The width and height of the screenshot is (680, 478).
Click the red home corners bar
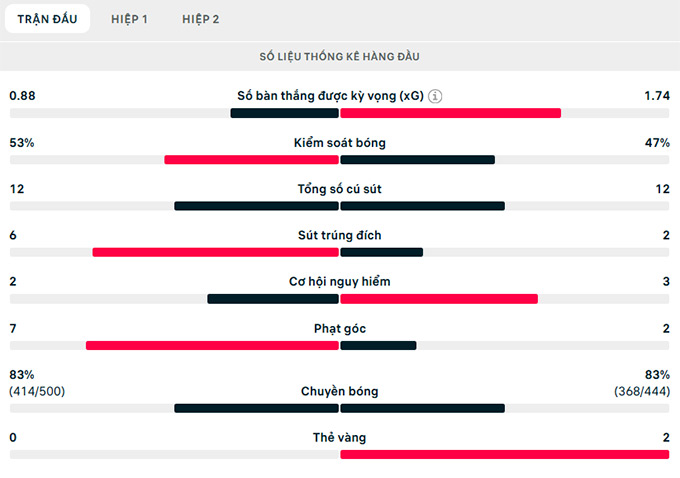pyautogui.click(x=212, y=345)
